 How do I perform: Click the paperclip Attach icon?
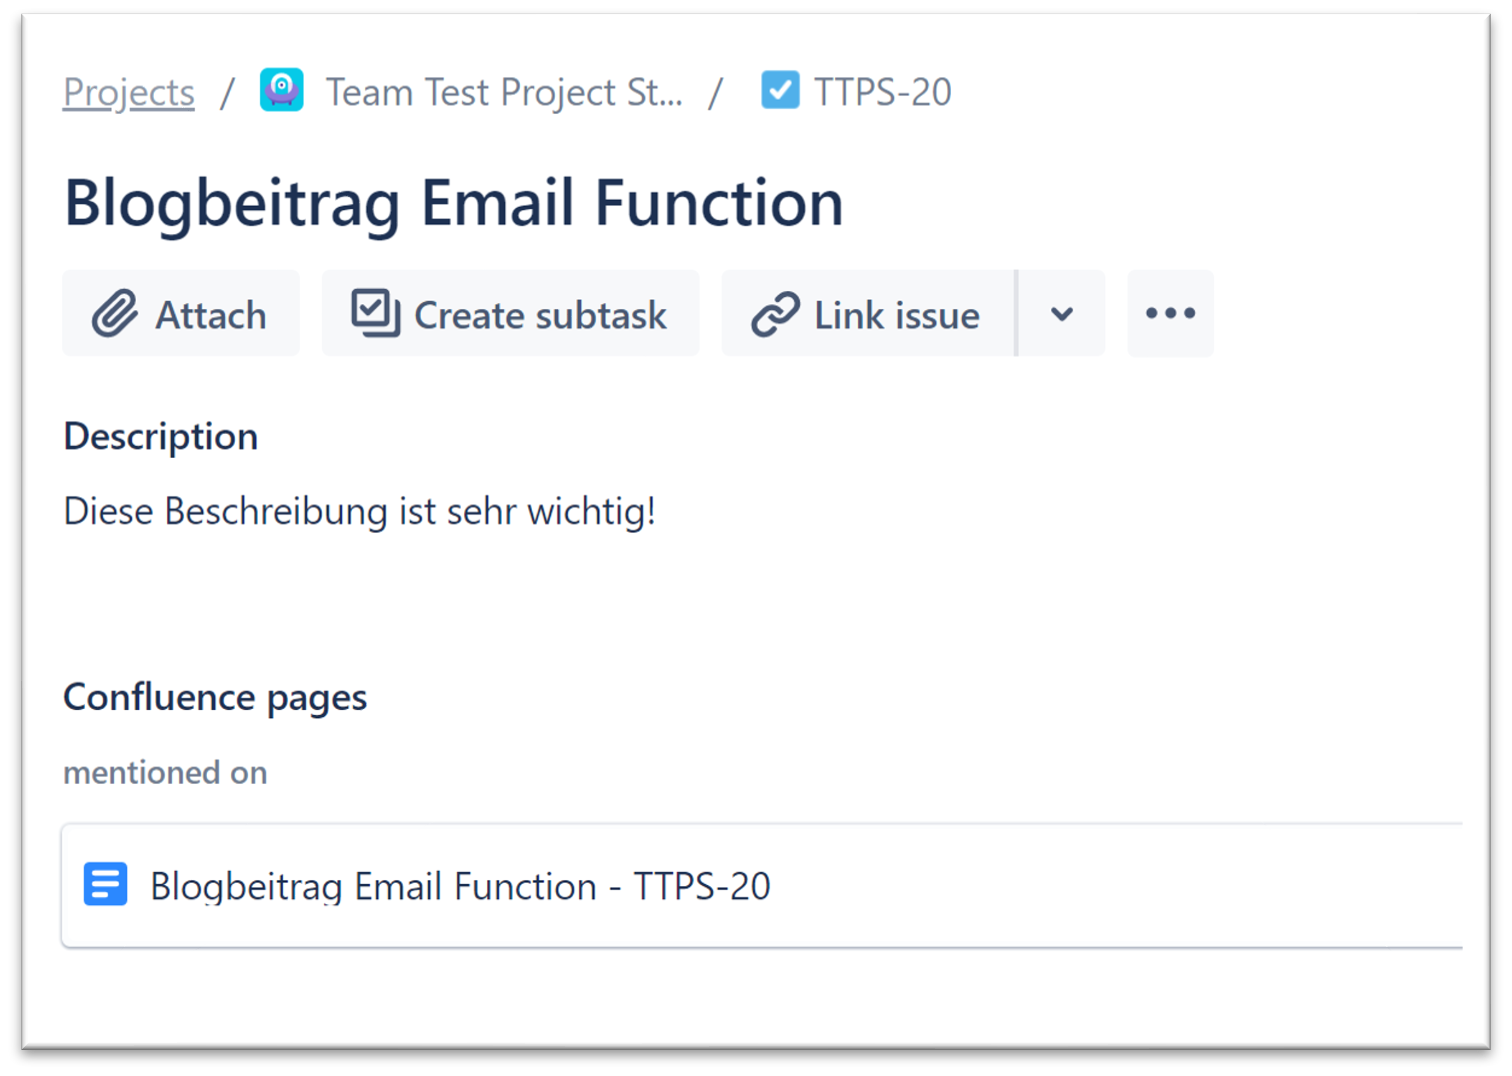click(116, 313)
